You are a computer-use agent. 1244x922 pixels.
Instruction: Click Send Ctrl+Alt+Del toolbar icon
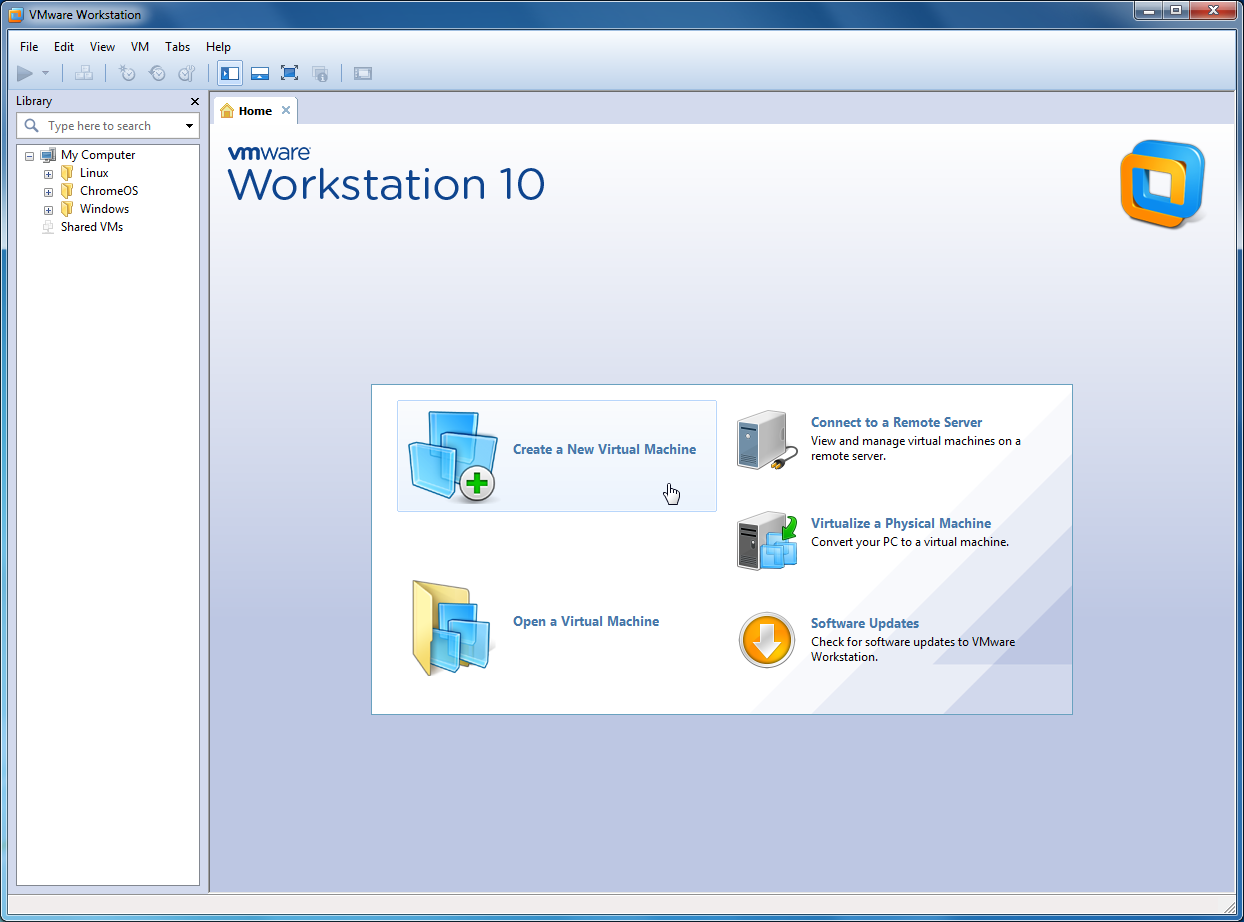point(84,73)
